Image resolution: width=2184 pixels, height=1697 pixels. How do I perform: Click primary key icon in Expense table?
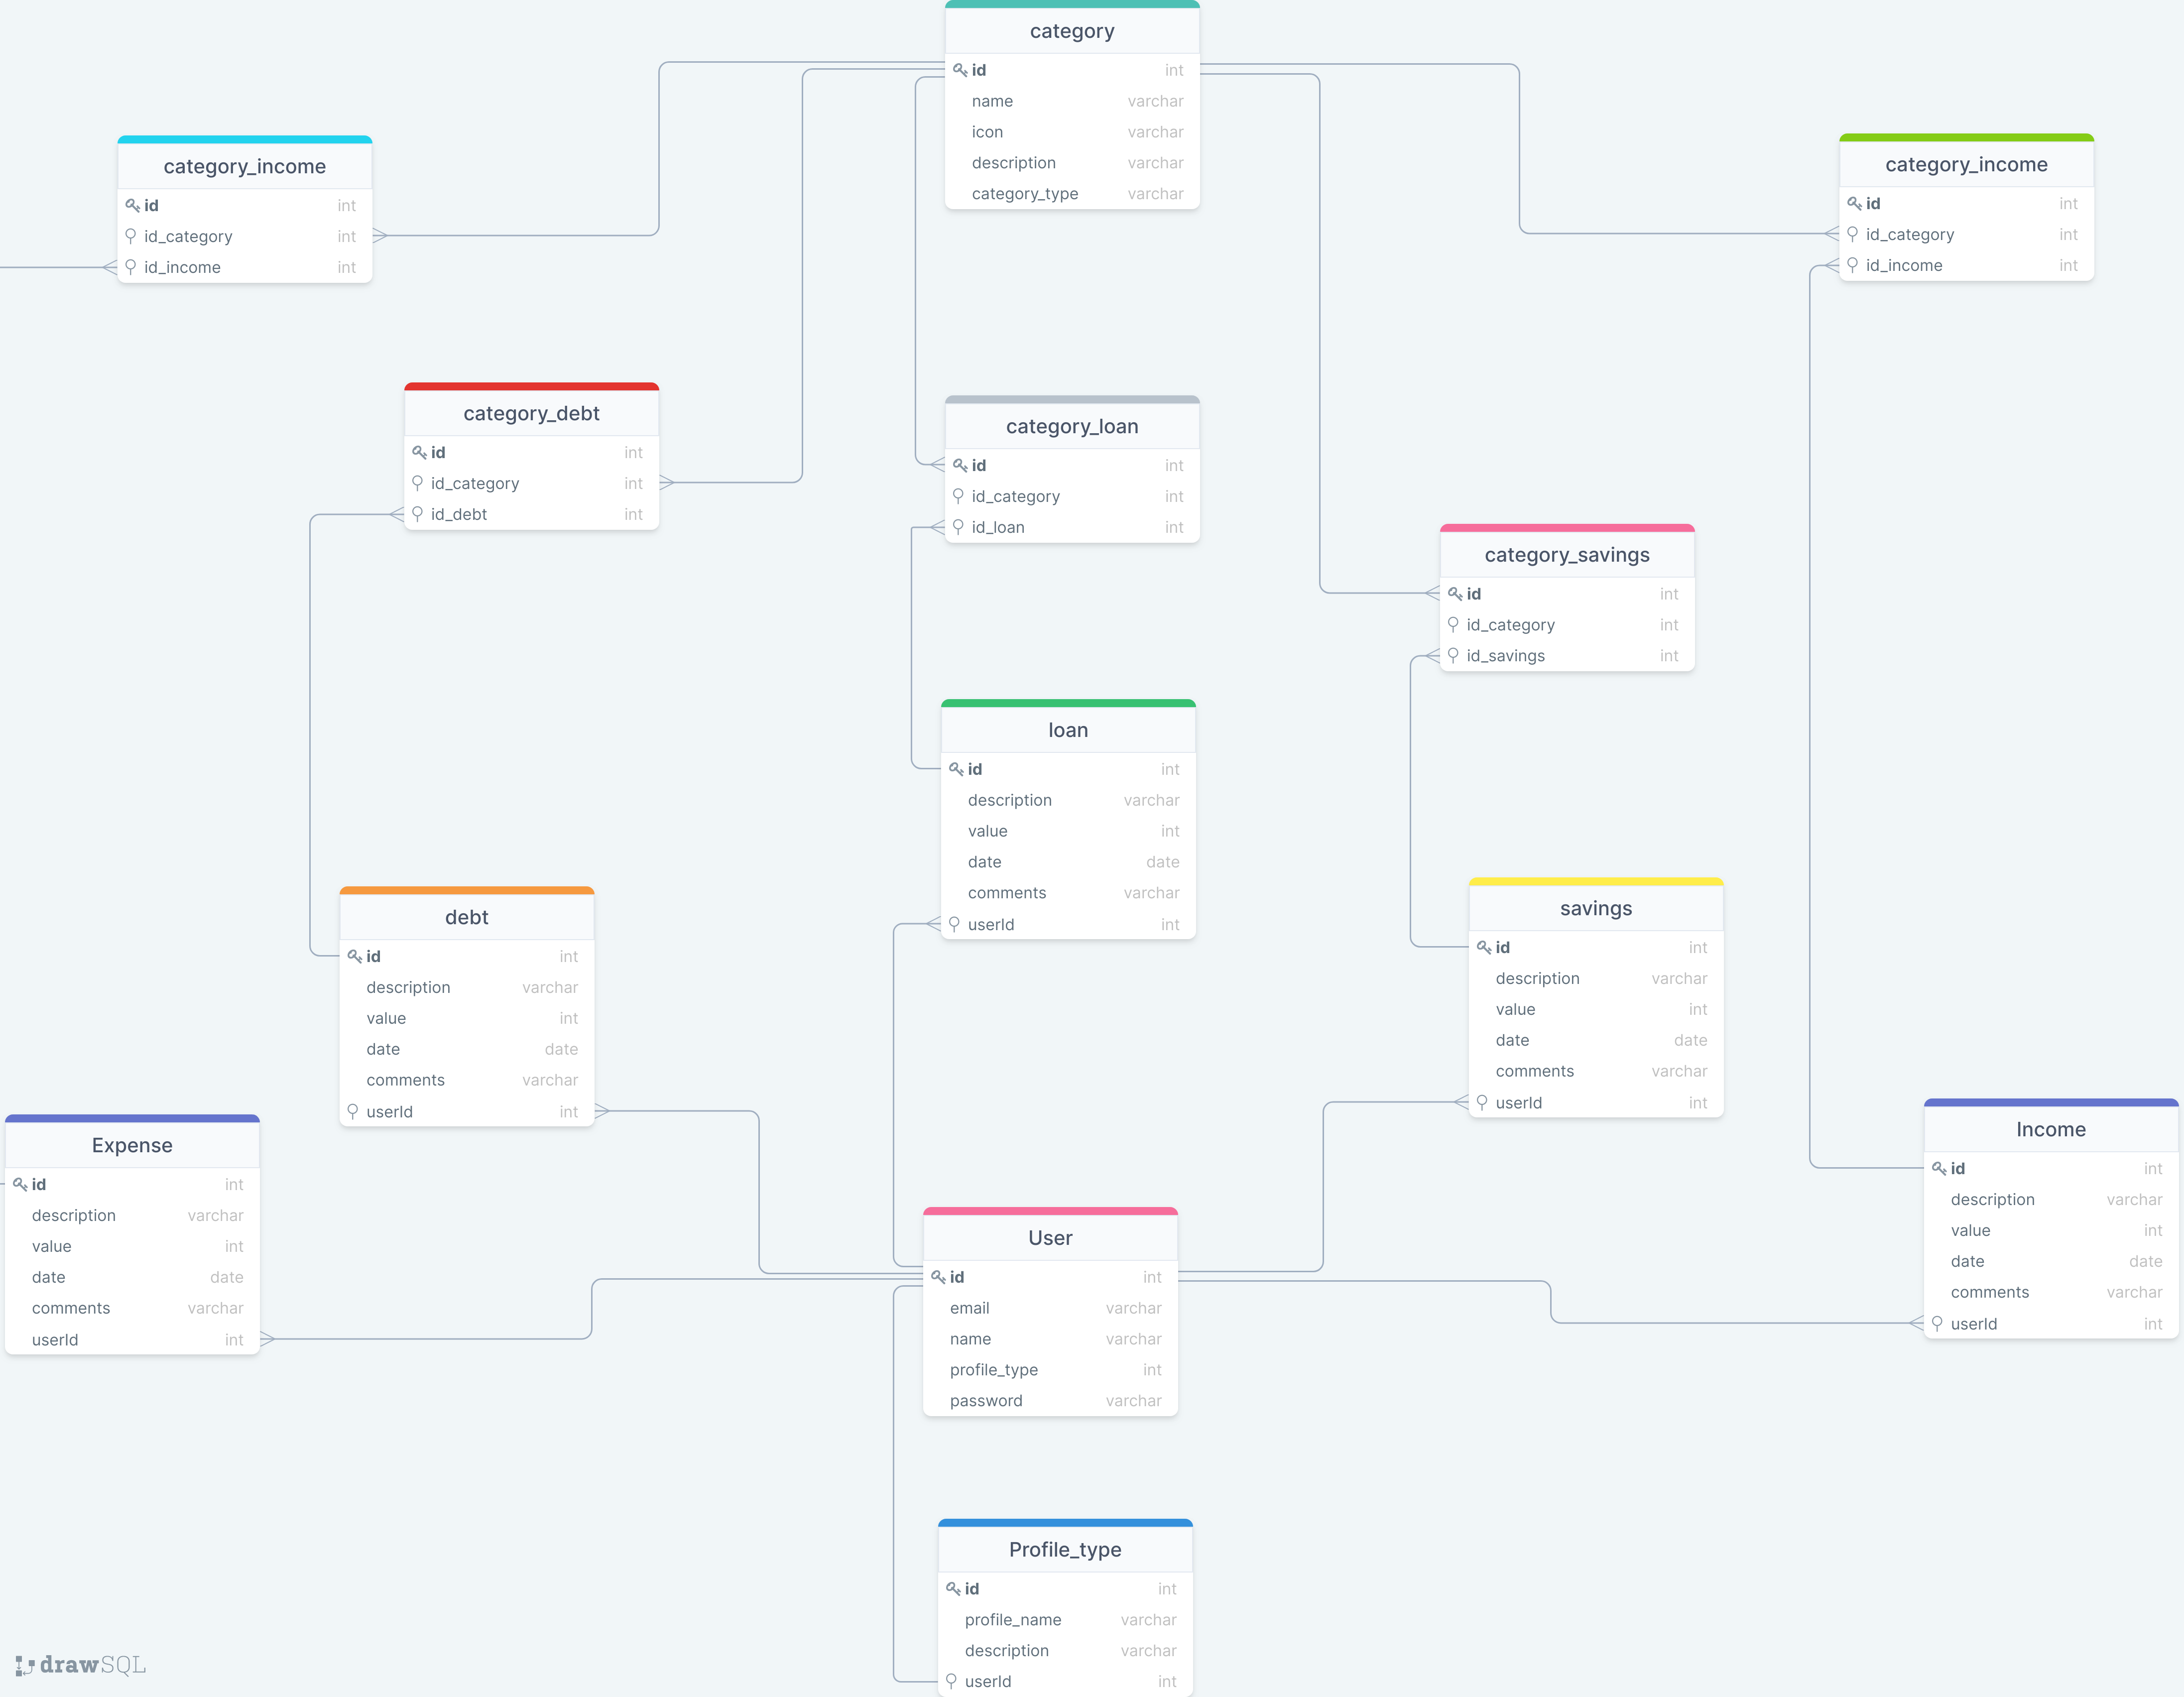pyautogui.click(x=20, y=1184)
